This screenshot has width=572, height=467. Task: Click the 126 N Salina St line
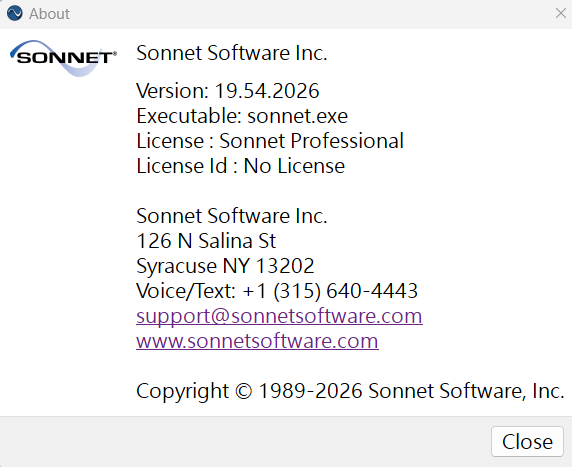(x=206, y=241)
